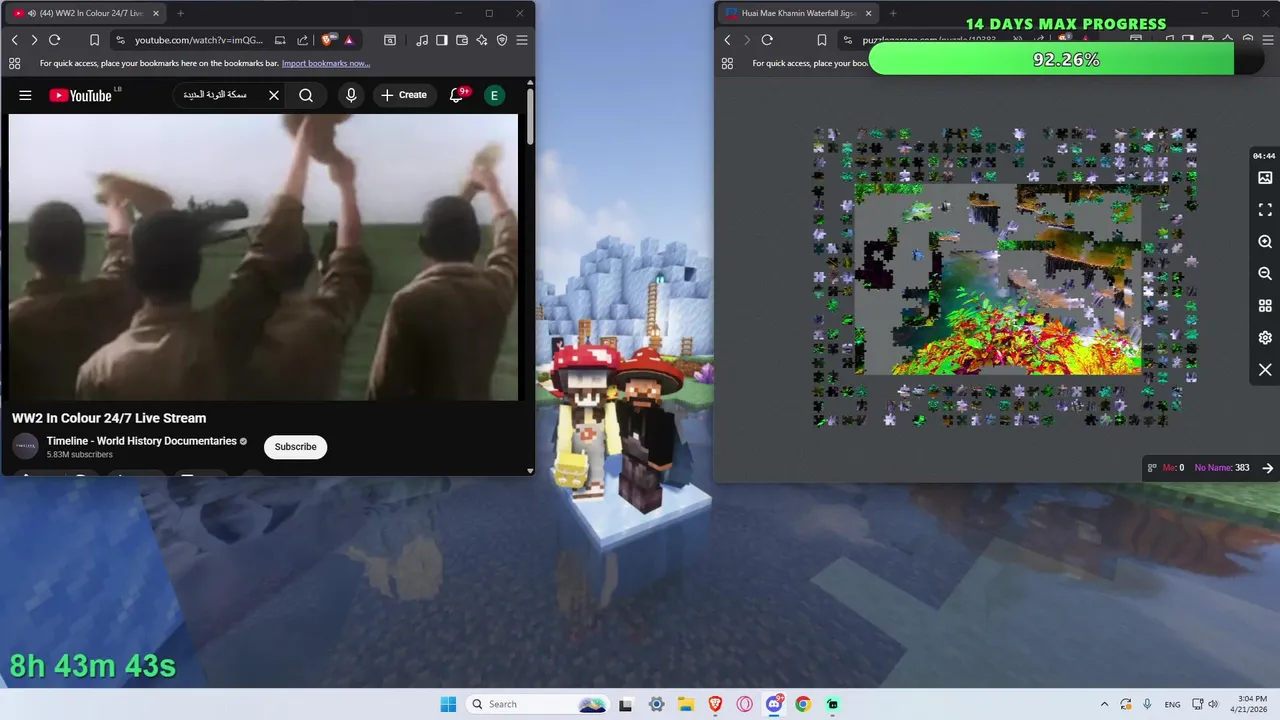1280x720 pixels.
Task: Bookmark the YouTube page
Action: [x=94, y=40]
